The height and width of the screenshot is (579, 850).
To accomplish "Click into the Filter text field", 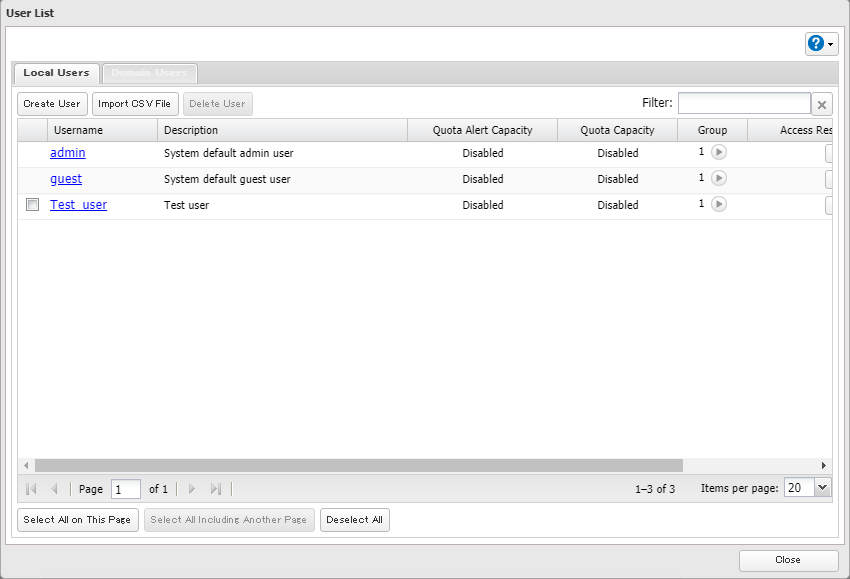I will pyautogui.click(x=744, y=104).
